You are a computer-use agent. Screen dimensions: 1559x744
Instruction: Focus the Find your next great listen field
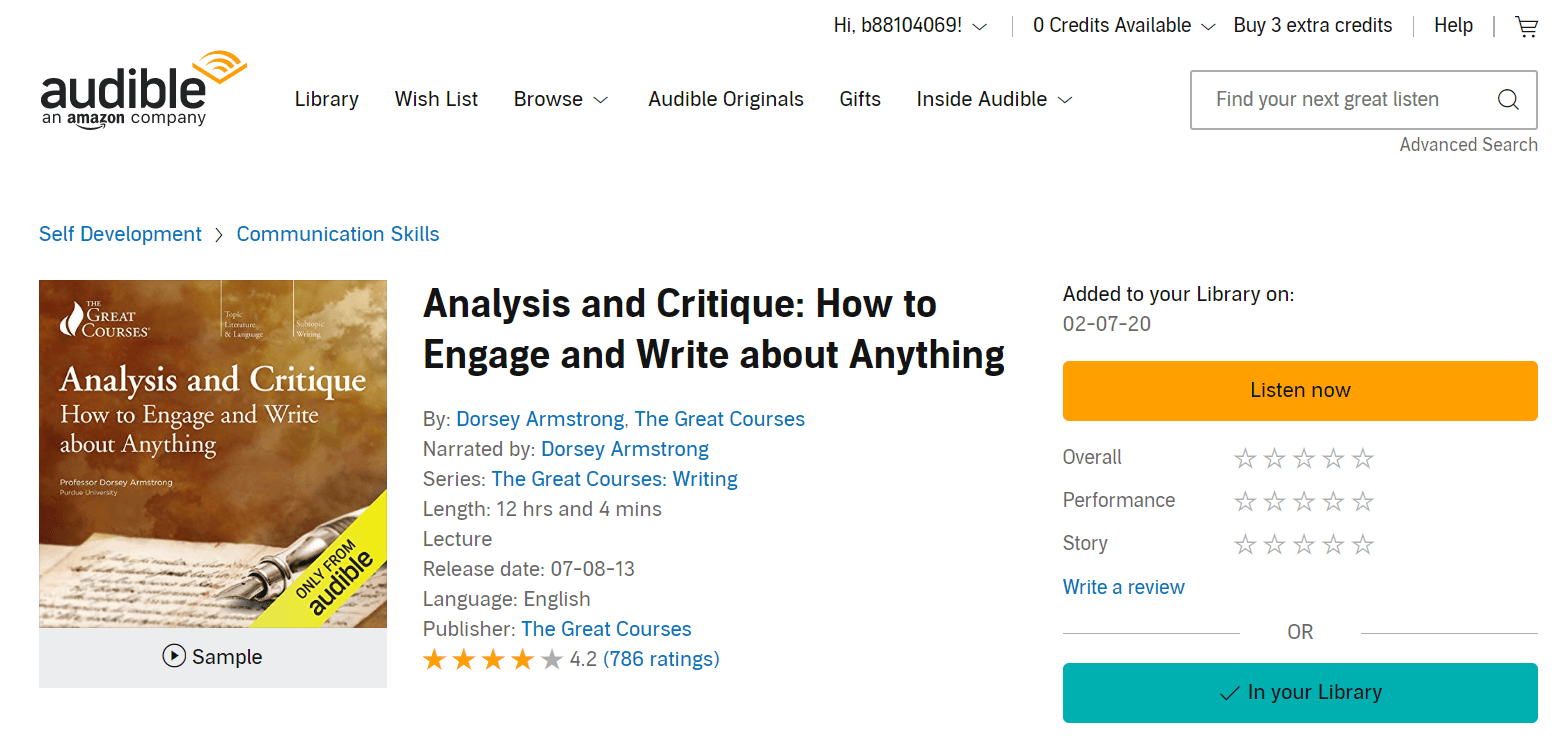click(1364, 100)
